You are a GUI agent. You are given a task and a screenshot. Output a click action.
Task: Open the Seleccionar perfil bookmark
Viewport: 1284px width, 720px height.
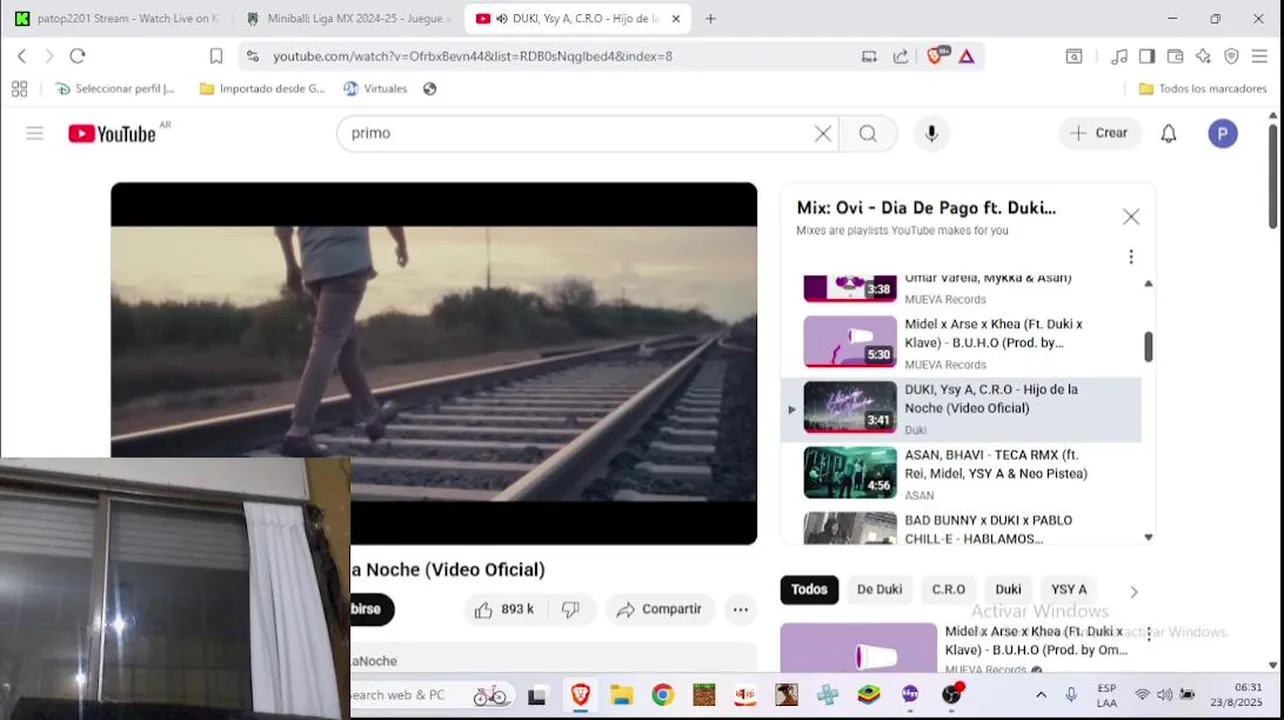pyautogui.click(x=116, y=89)
